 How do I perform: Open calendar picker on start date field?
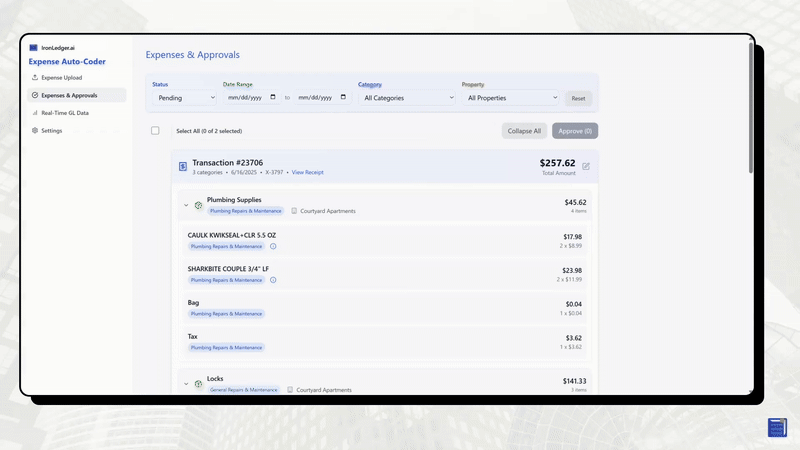pos(272,98)
